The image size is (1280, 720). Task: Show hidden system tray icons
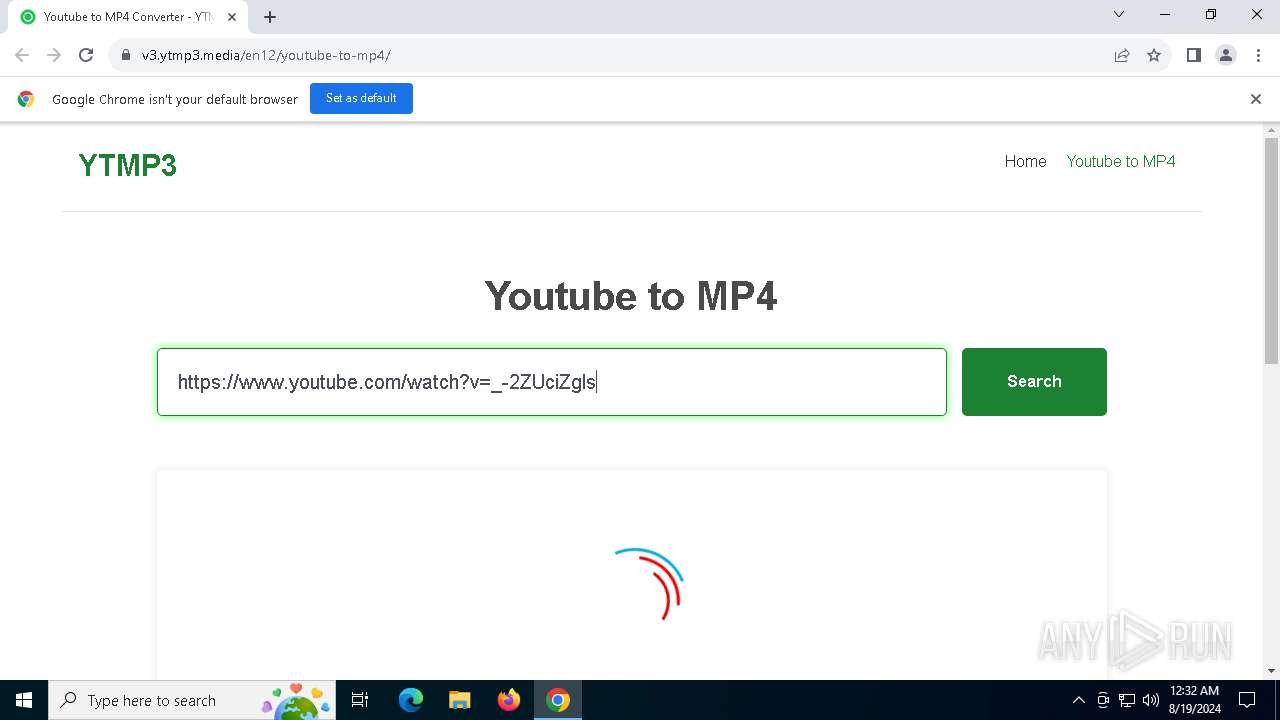pyautogui.click(x=1078, y=700)
